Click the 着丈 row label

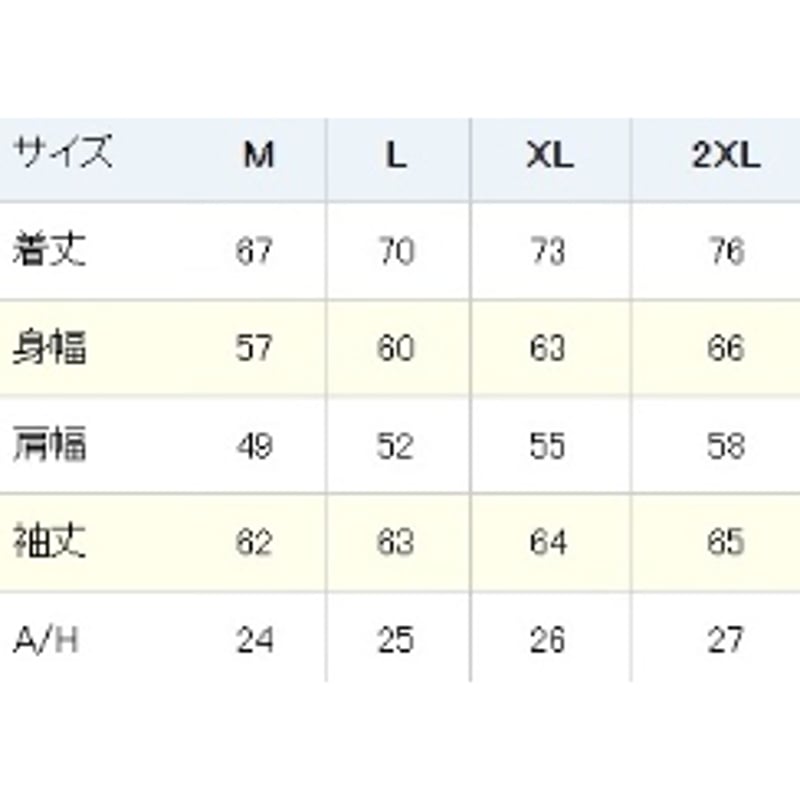[x=49, y=250]
